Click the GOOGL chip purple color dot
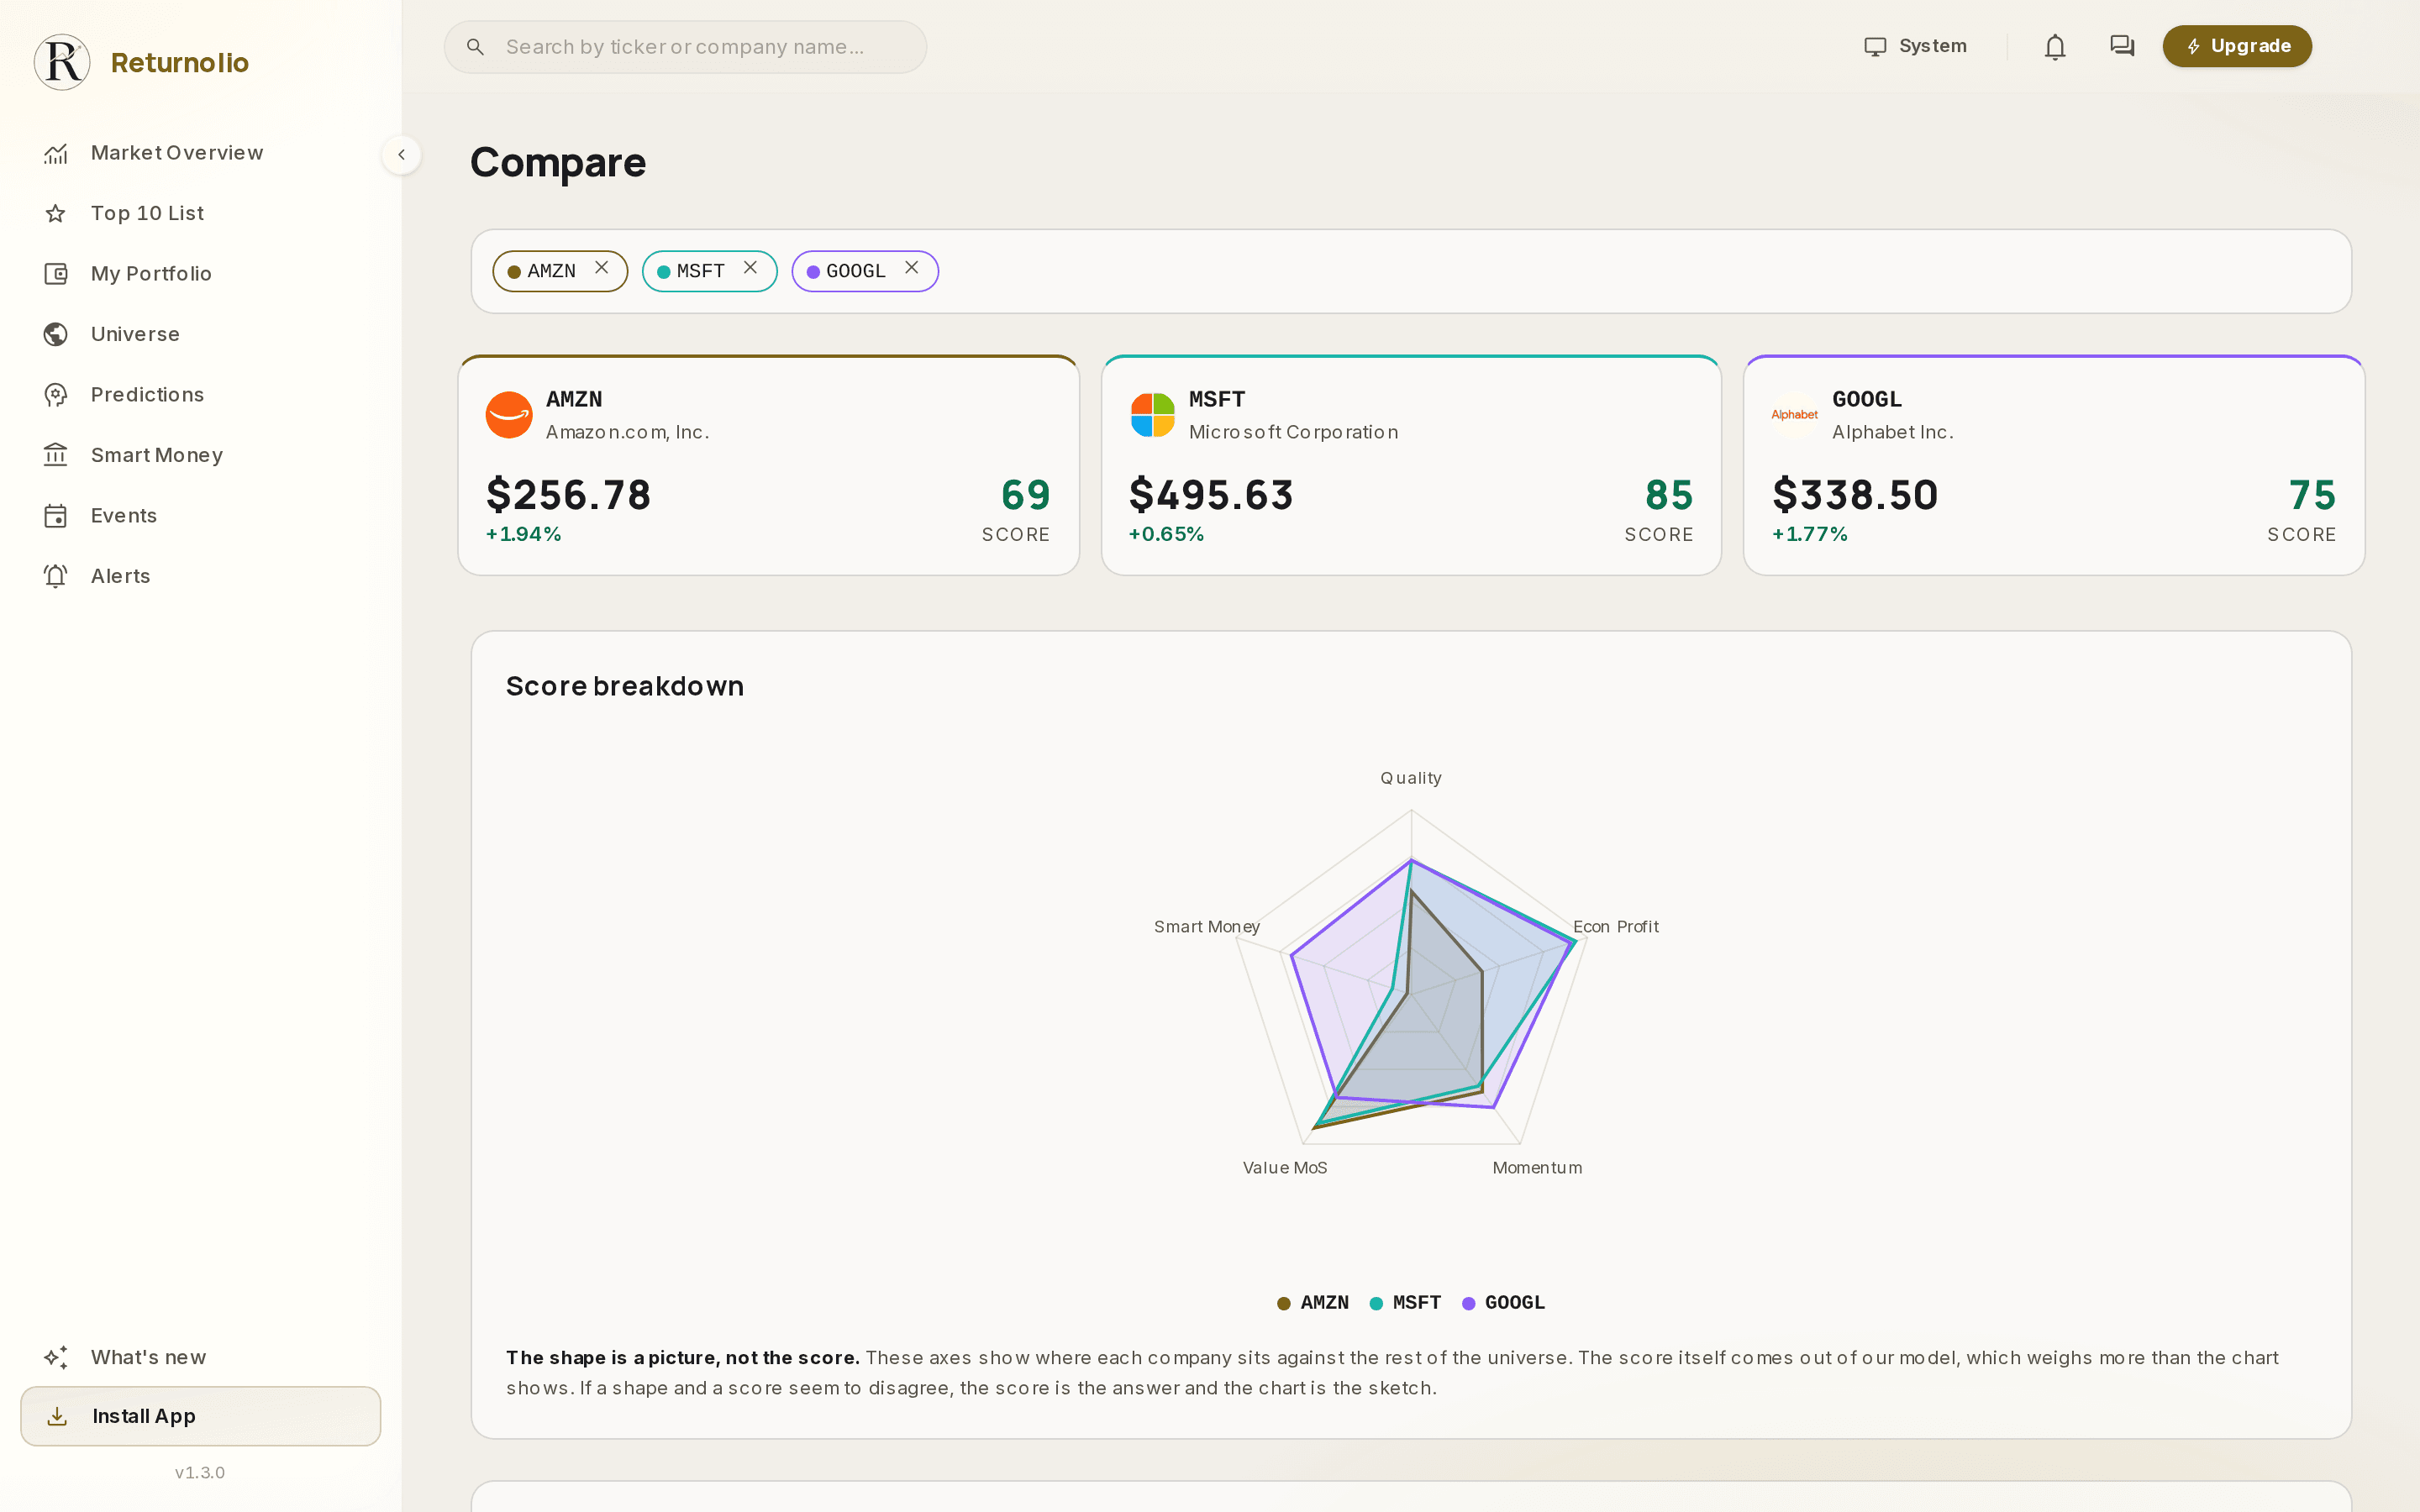The width and height of the screenshot is (2420, 1512). (813, 272)
